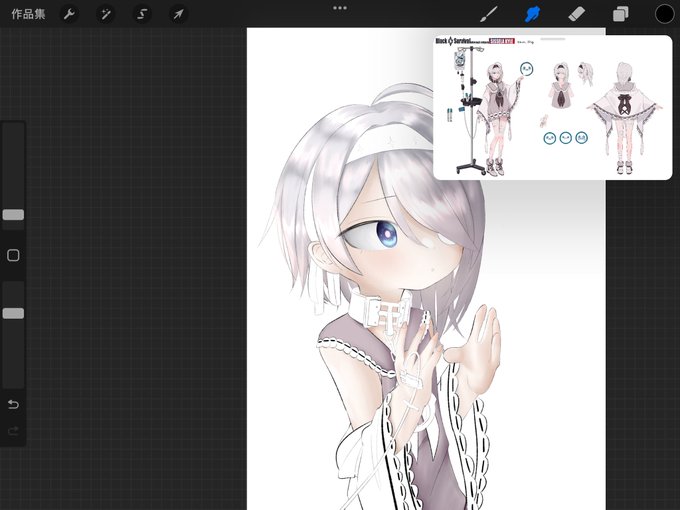Open the Adjustments magic wand menu

105,14
